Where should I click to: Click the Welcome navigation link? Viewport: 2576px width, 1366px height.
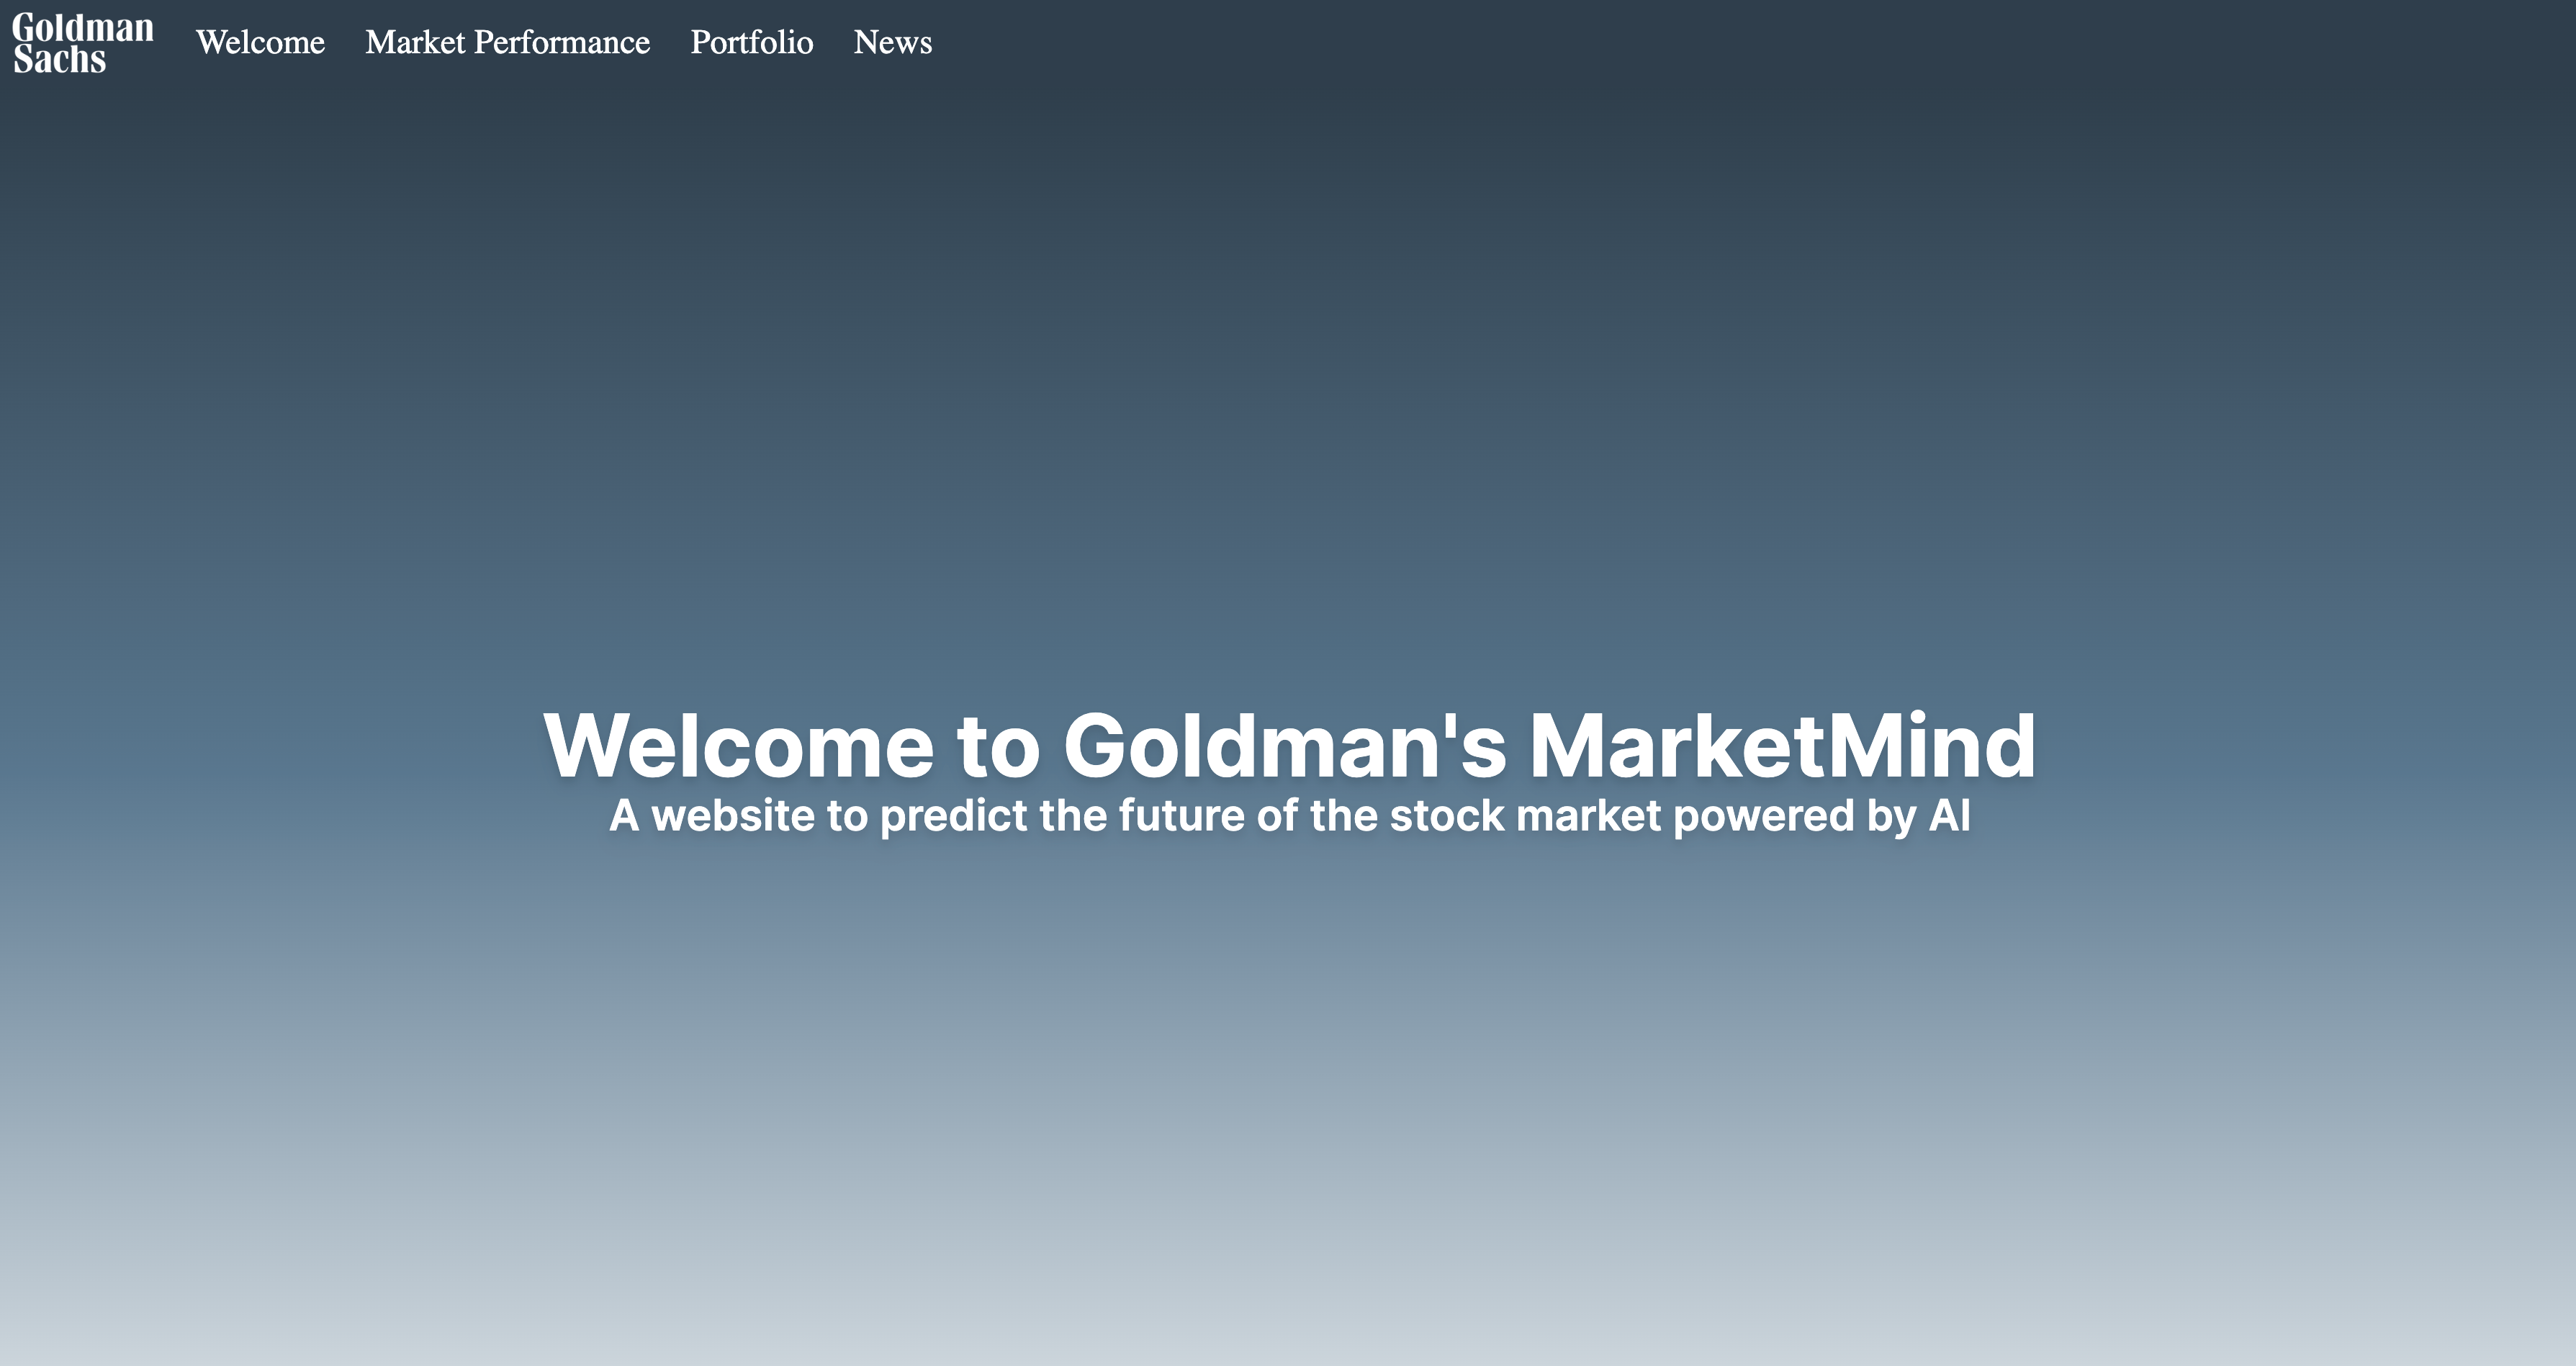point(262,42)
